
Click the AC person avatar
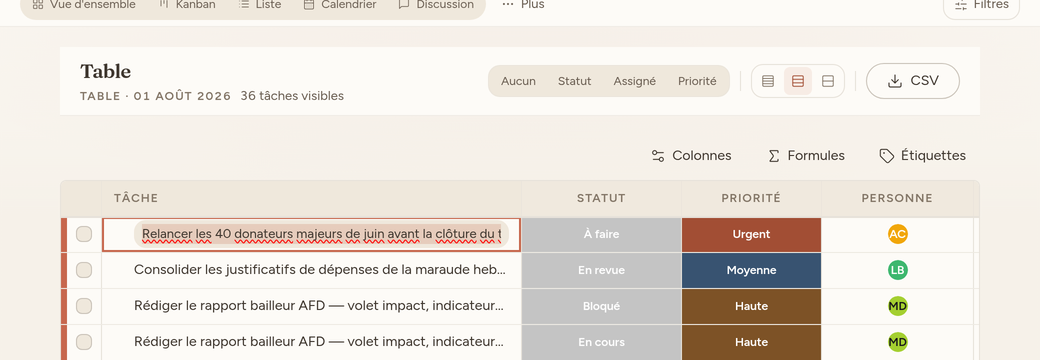pos(897,234)
